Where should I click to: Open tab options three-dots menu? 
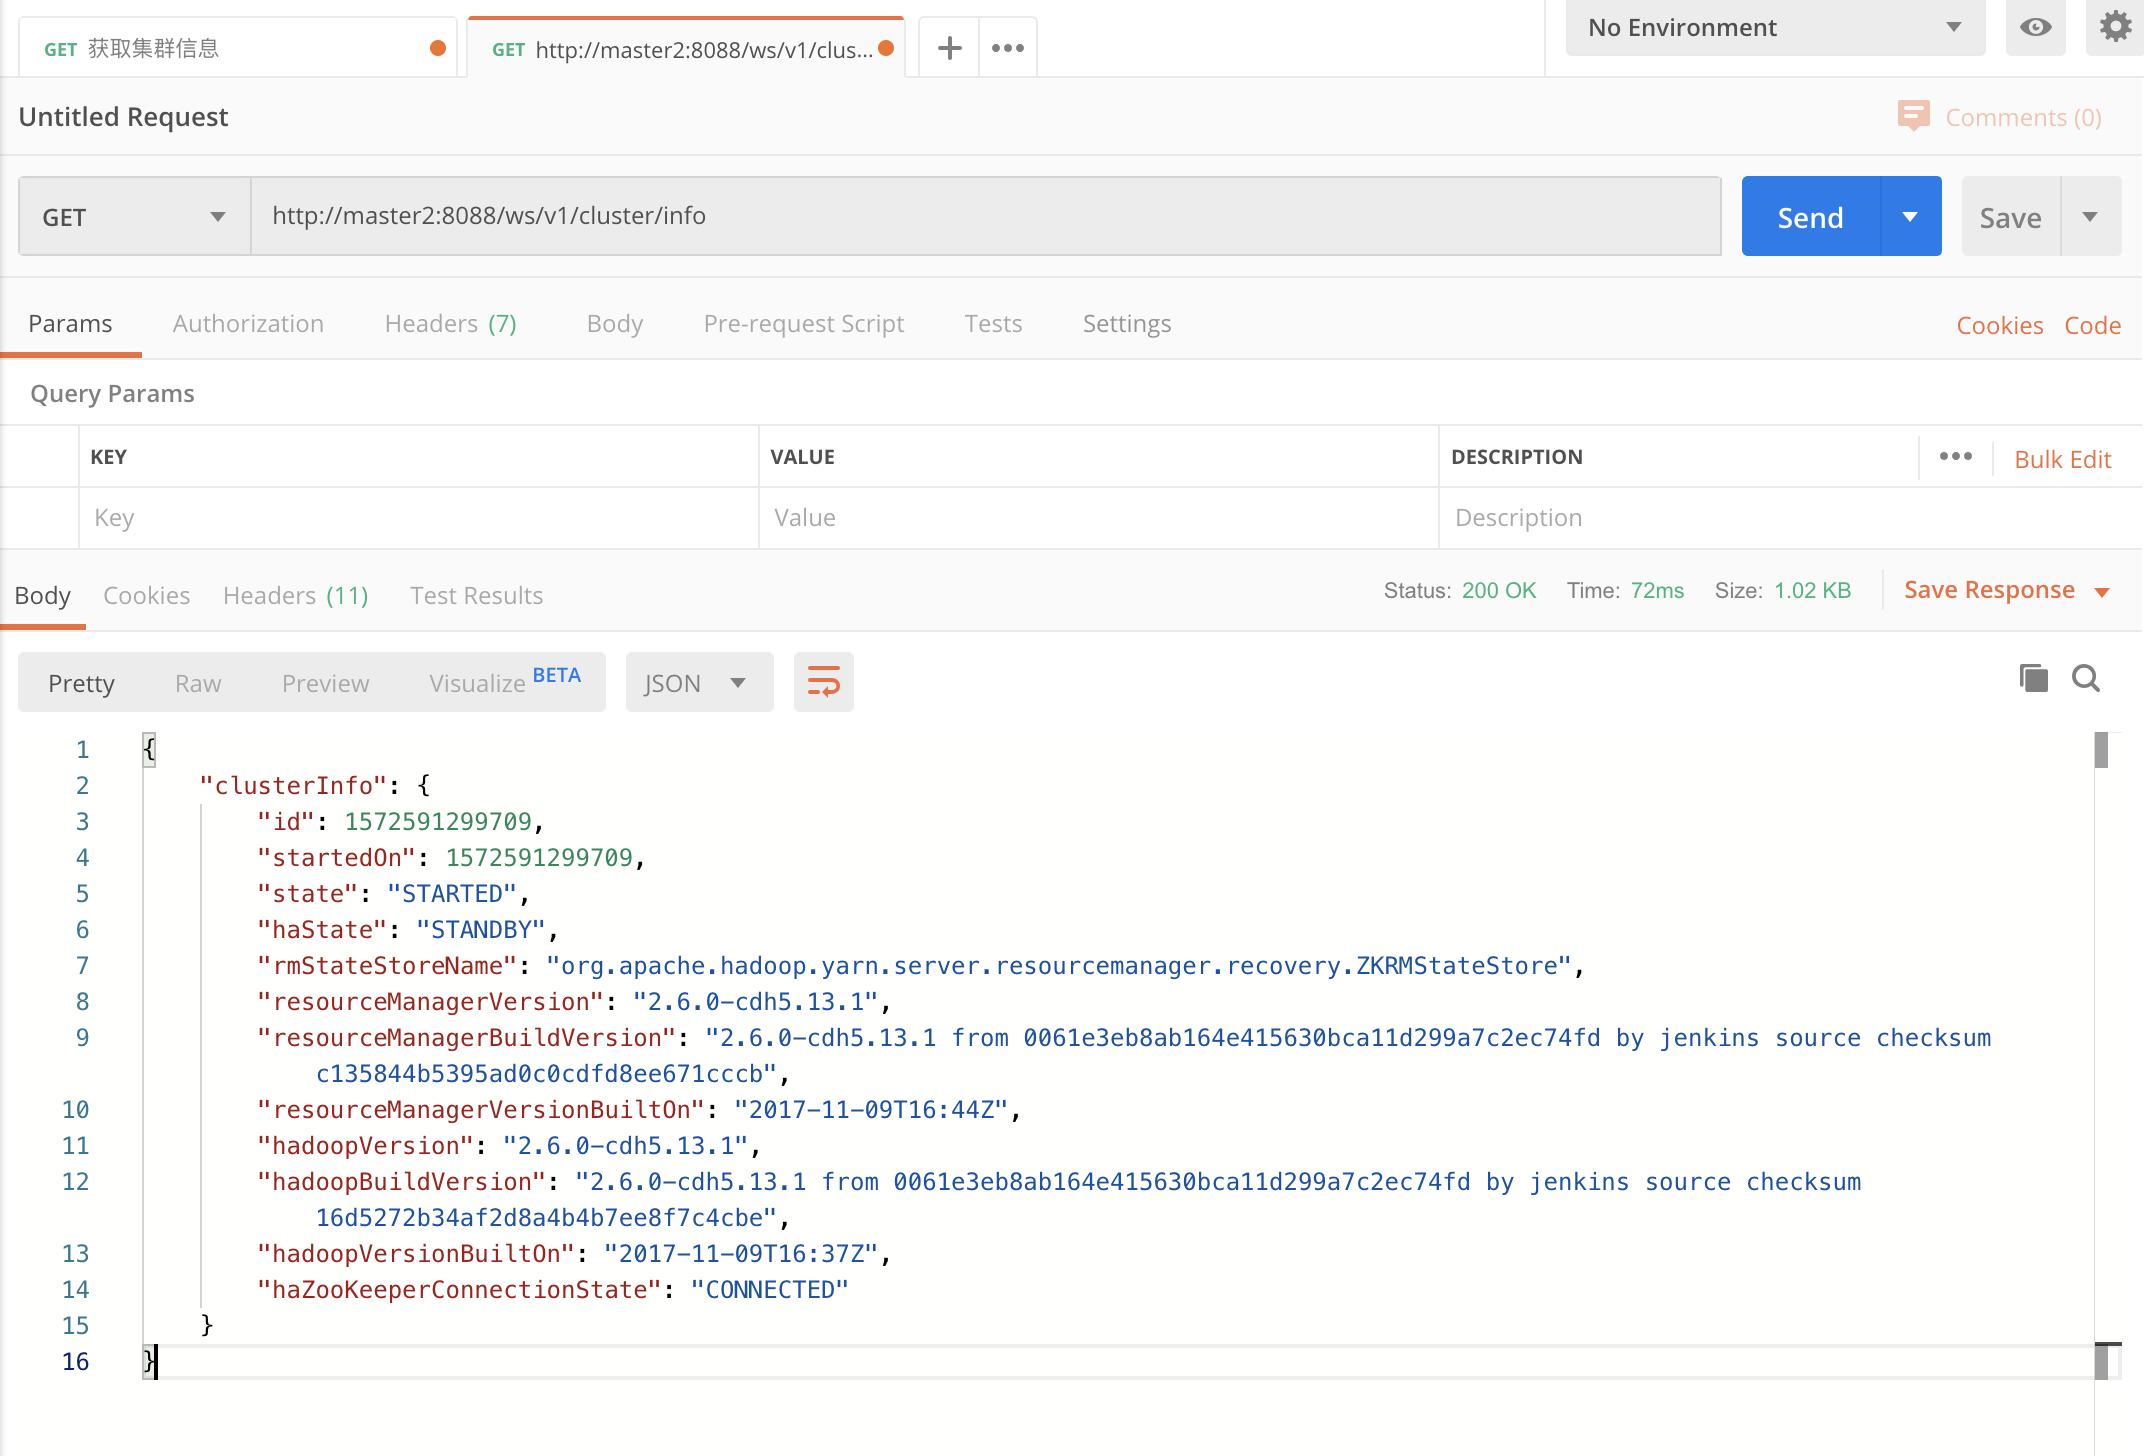coord(1007,48)
